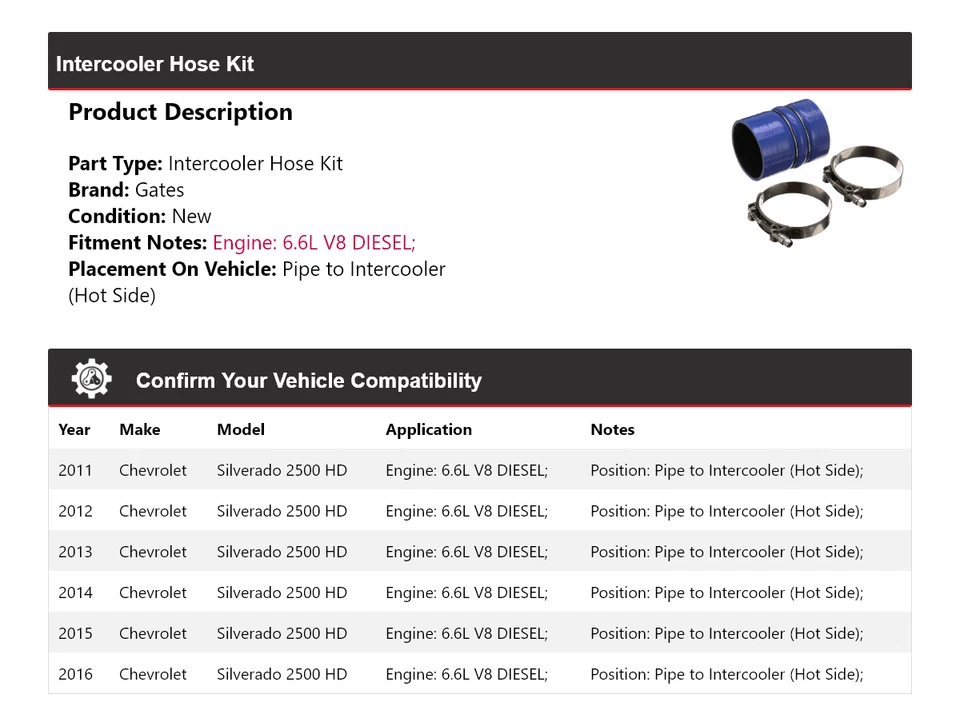
Task: Select the 2012 year cell
Action: coord(75,511)
